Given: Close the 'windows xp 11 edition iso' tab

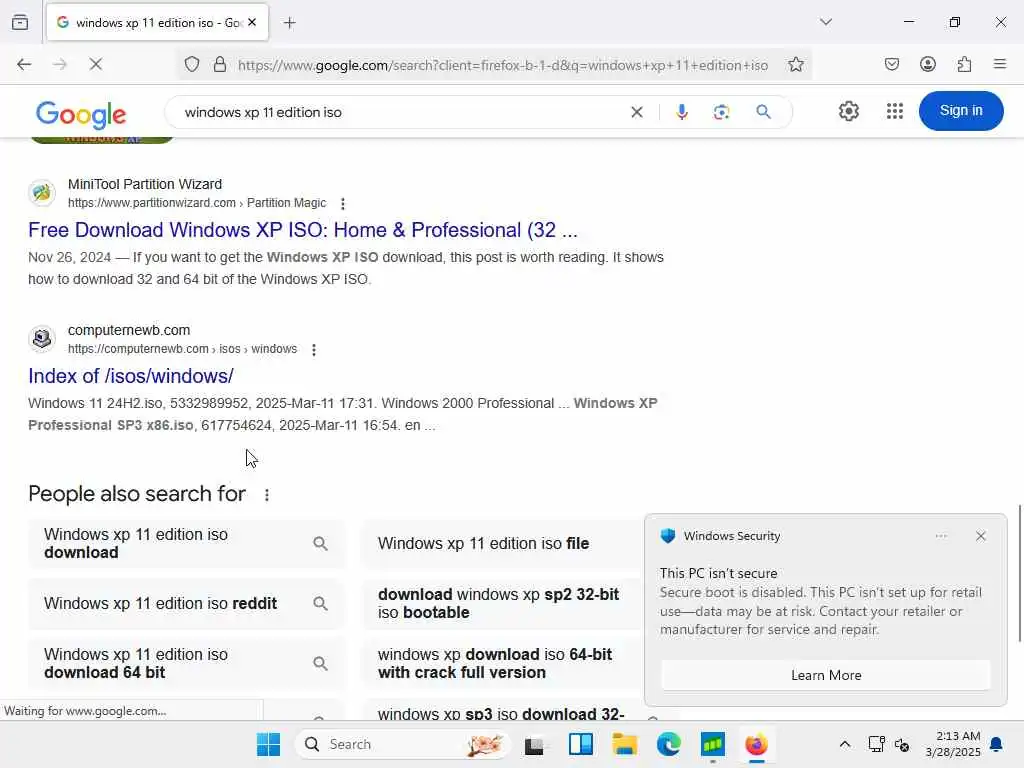Looking at the screenshot, I should click(252, 23).
